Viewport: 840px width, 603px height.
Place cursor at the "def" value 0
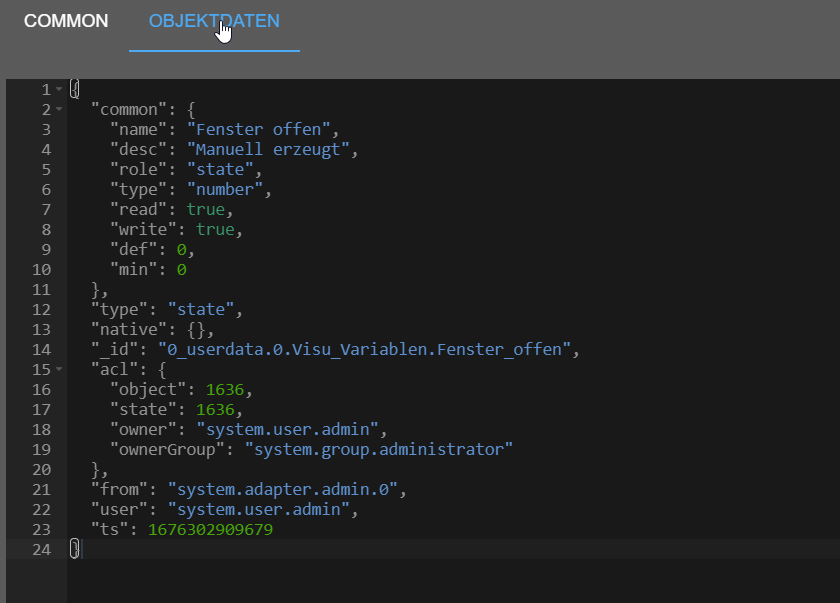[181, 249]
